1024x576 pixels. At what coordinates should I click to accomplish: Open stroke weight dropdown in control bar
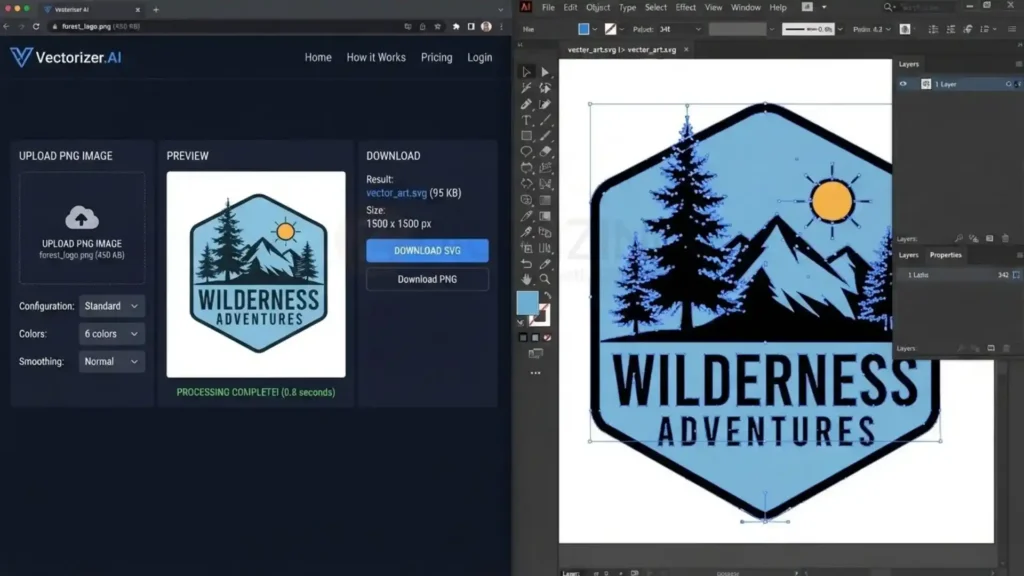click(698, 29)
